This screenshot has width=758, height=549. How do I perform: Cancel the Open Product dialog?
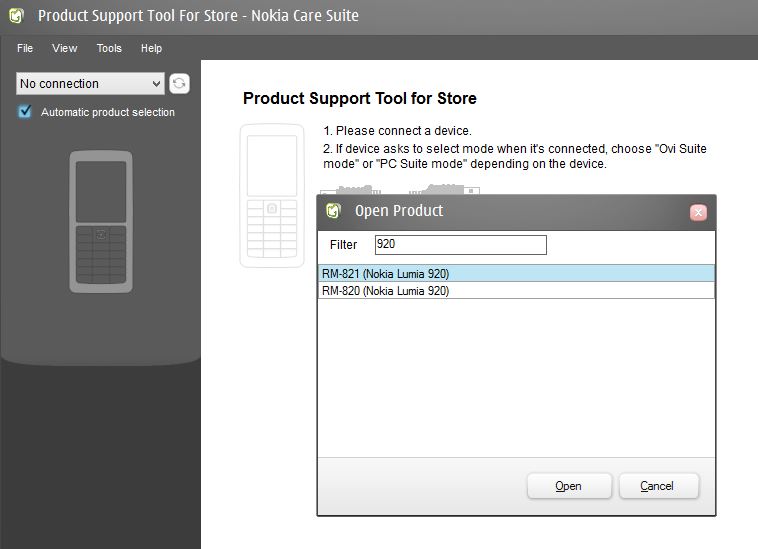click(x=658, y=486)
